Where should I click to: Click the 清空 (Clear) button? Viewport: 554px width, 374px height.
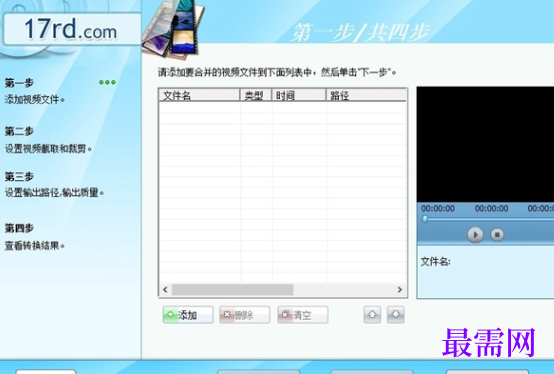click(302, 314)
